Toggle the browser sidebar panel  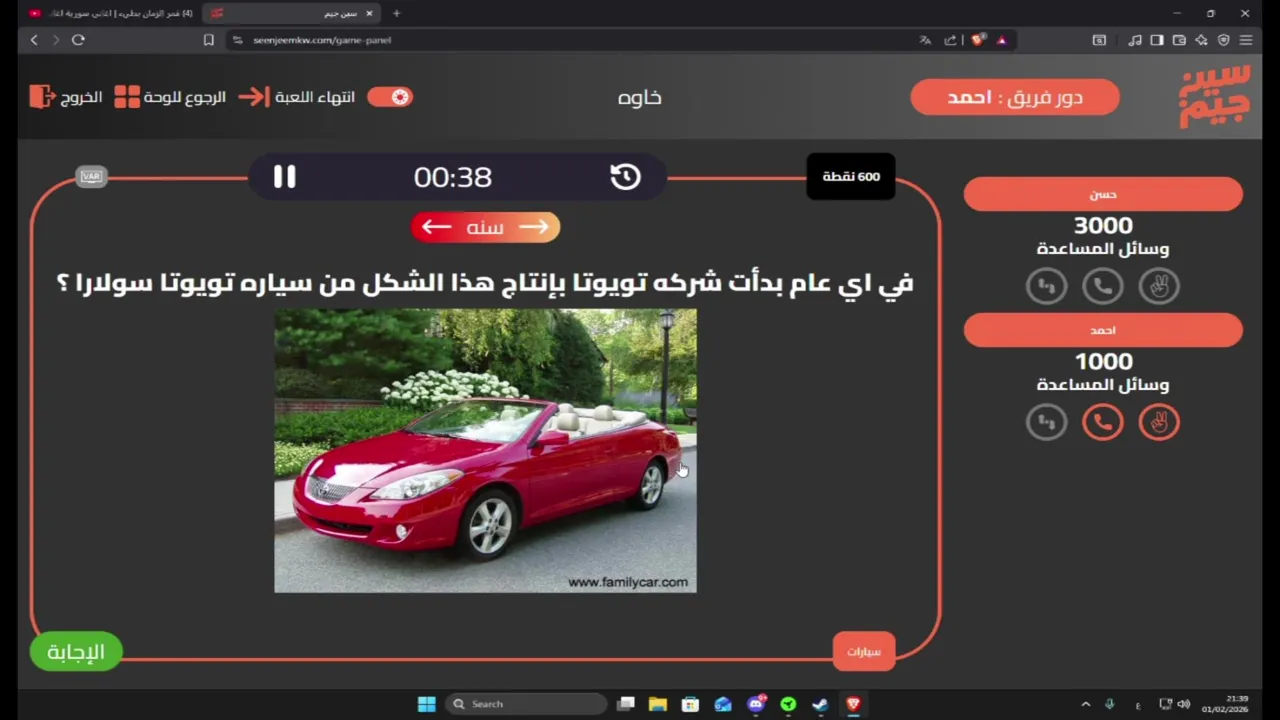(1157, 40)
